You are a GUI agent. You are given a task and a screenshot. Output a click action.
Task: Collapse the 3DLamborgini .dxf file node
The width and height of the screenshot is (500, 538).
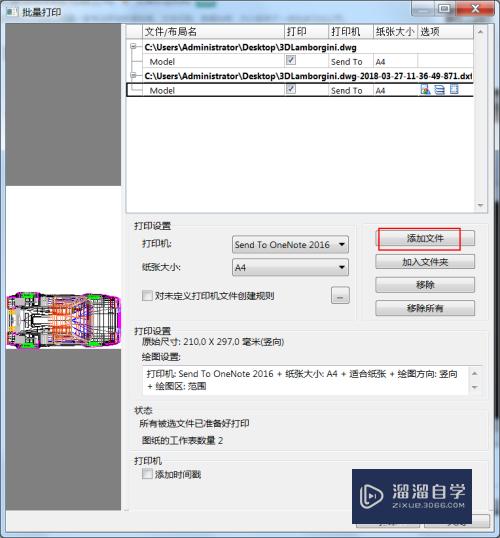coord(133,75)
